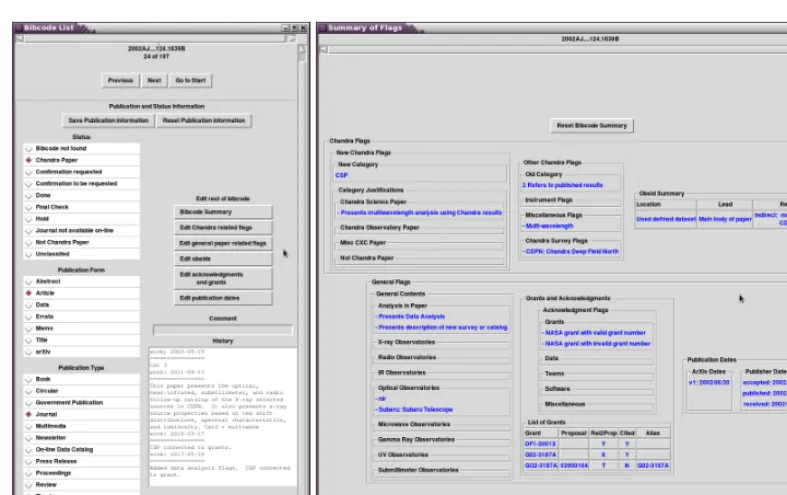Select Bibcode not found status
The image size is (787, 495).
[x=81, y=149]
